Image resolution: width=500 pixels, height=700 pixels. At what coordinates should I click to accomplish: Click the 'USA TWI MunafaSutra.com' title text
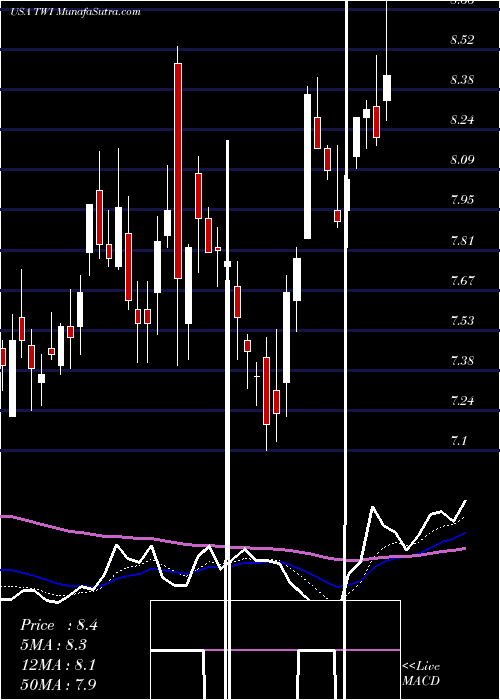point(75,12)
